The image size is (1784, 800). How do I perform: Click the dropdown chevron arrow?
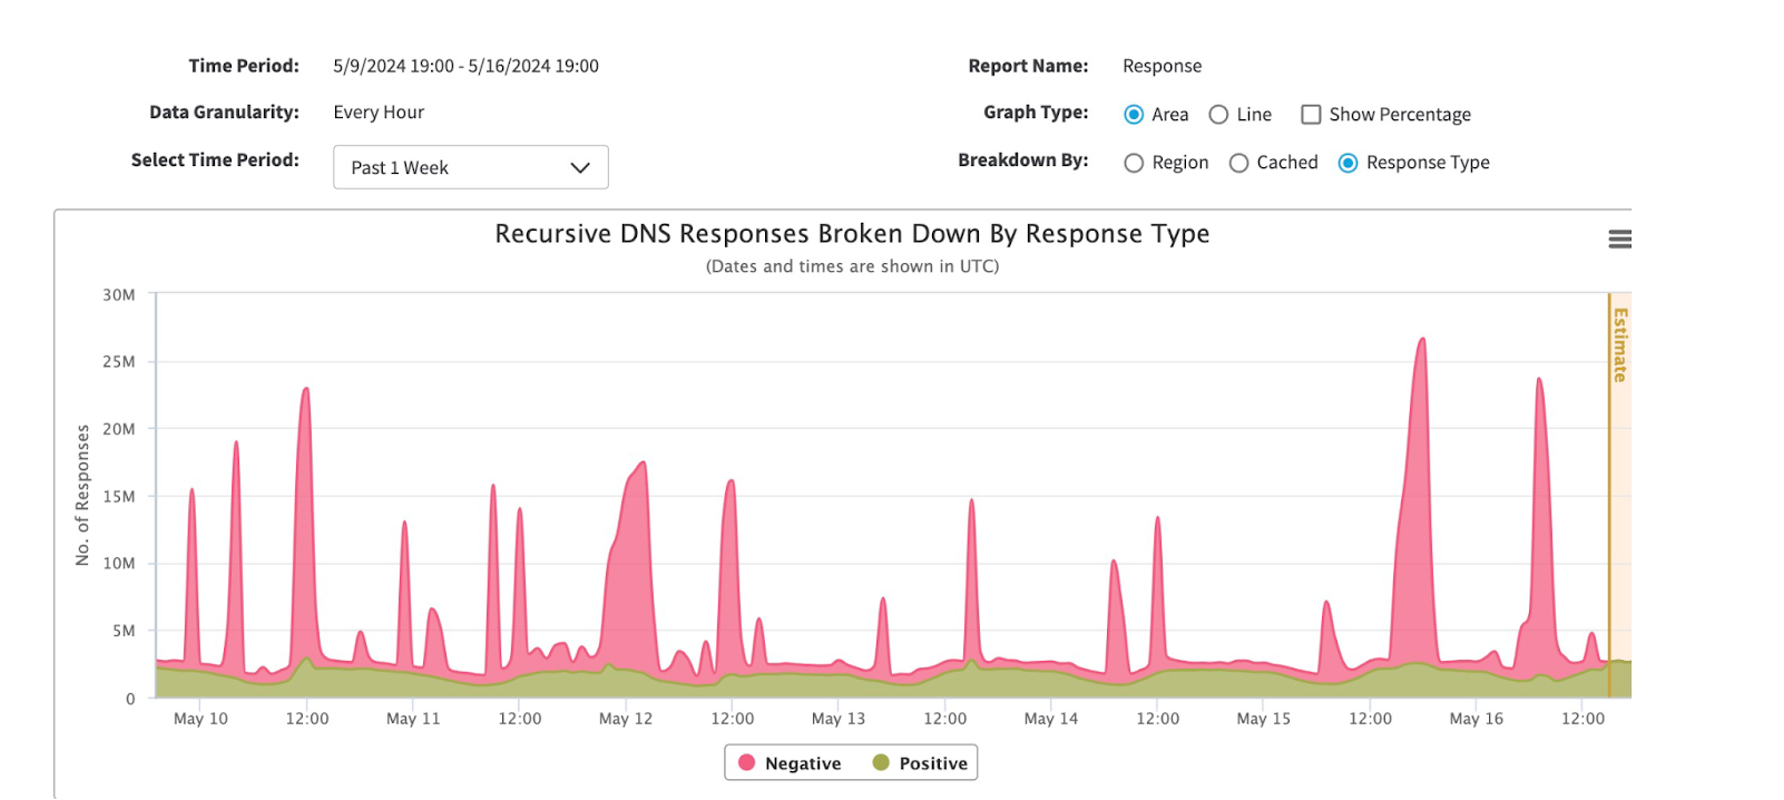pos(580,168)
